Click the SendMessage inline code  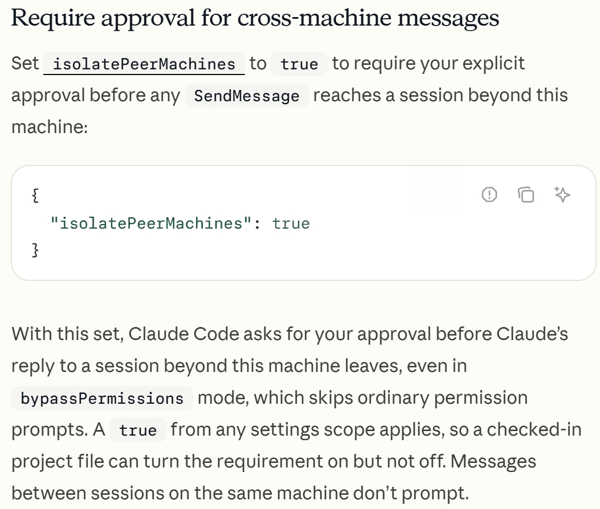pos(246,96)
